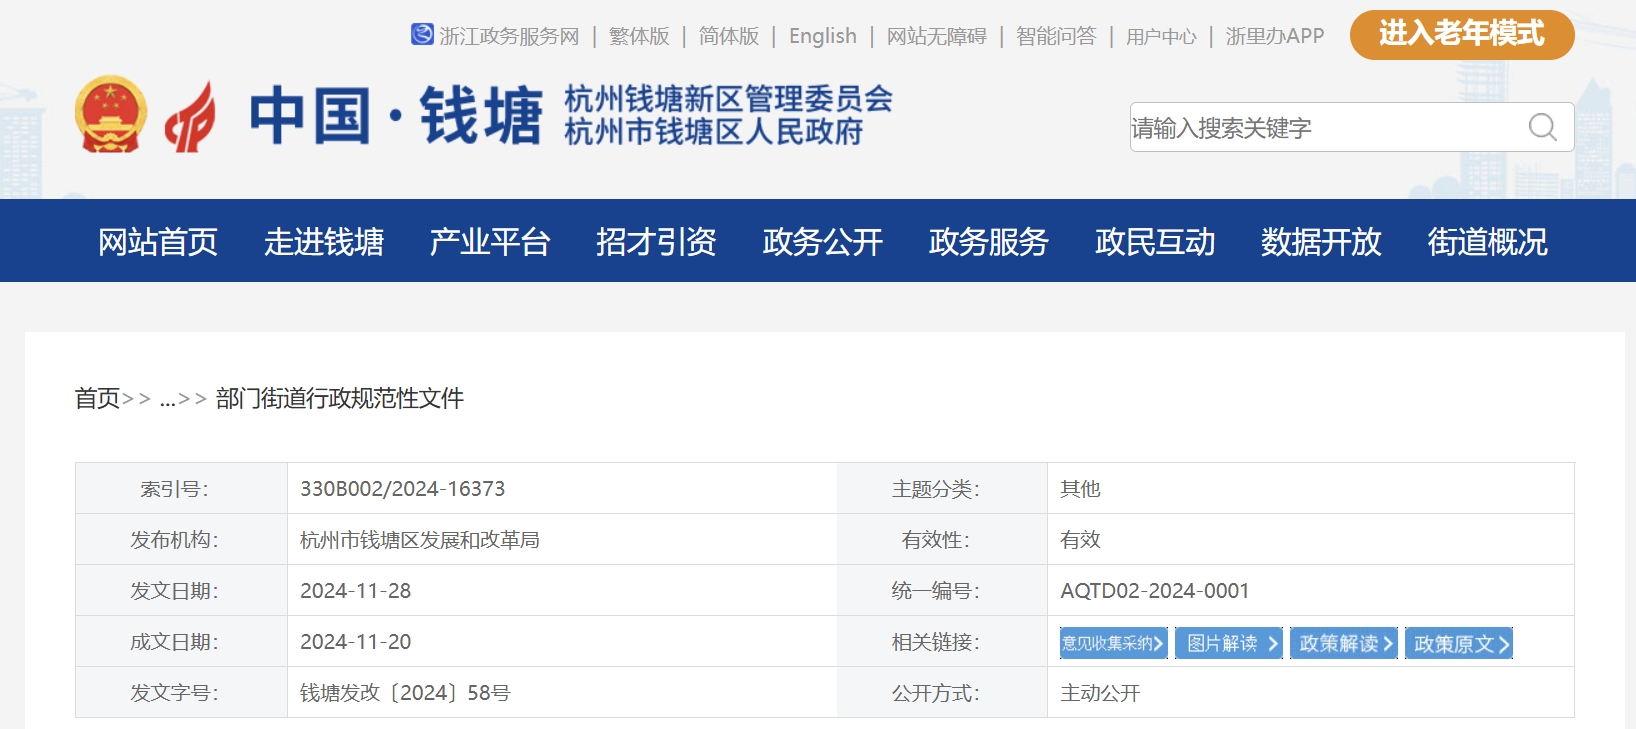Click the 公开方式 label cell

(x=942, y=692)
